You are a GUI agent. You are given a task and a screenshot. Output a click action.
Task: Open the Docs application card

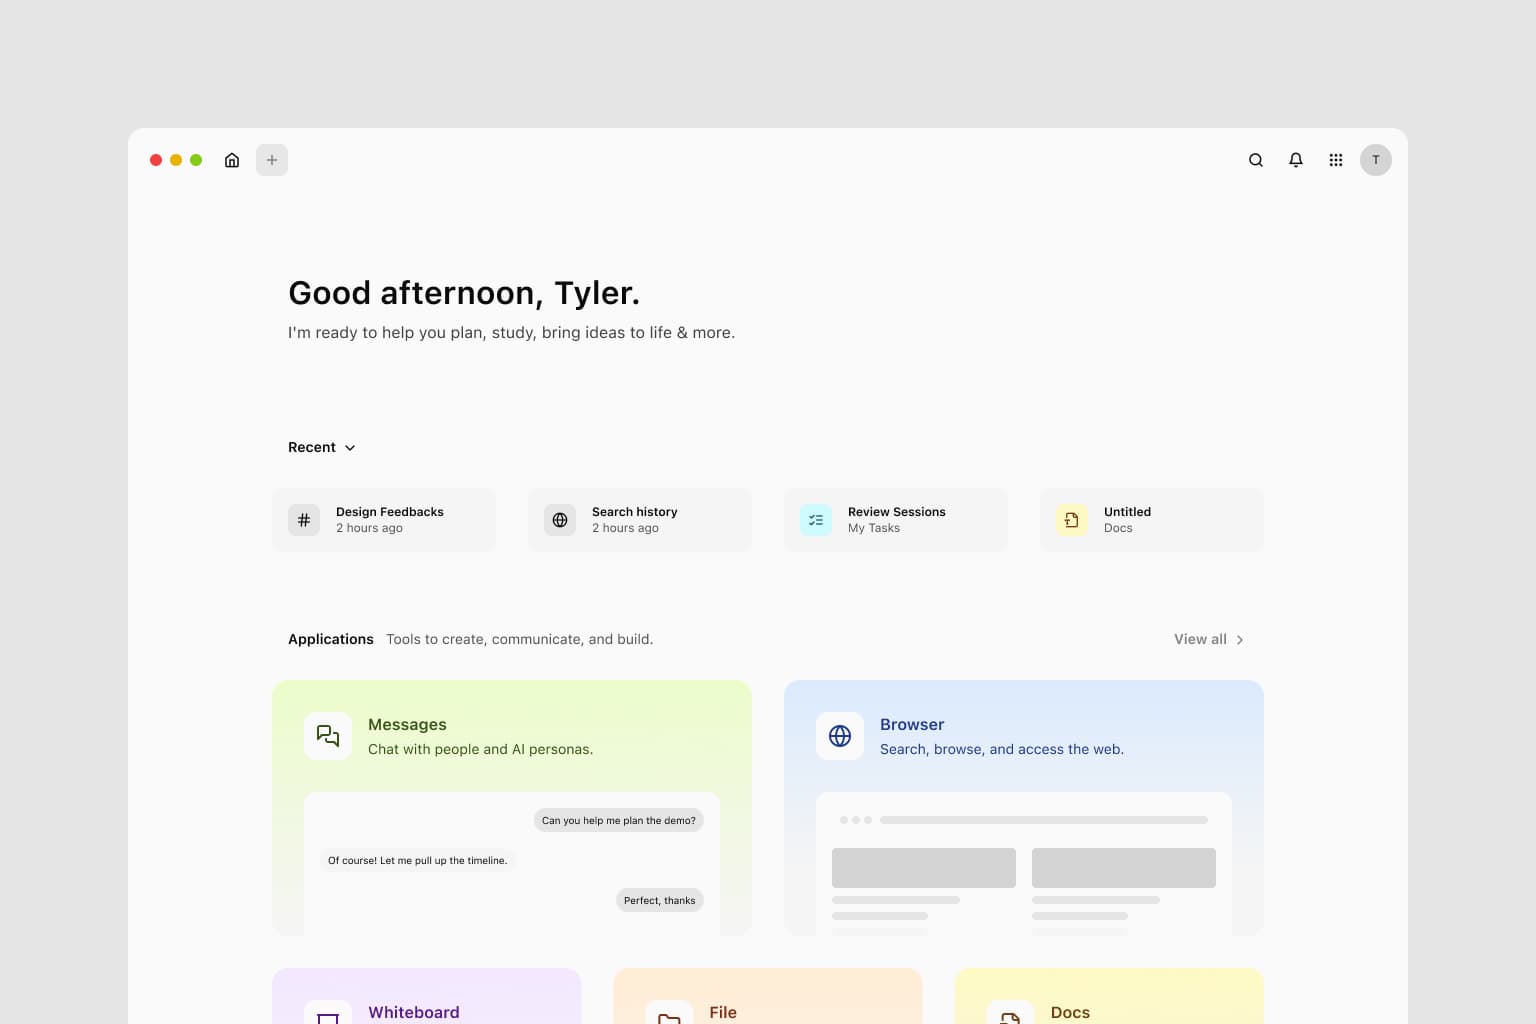[x=1109, y=1000]
